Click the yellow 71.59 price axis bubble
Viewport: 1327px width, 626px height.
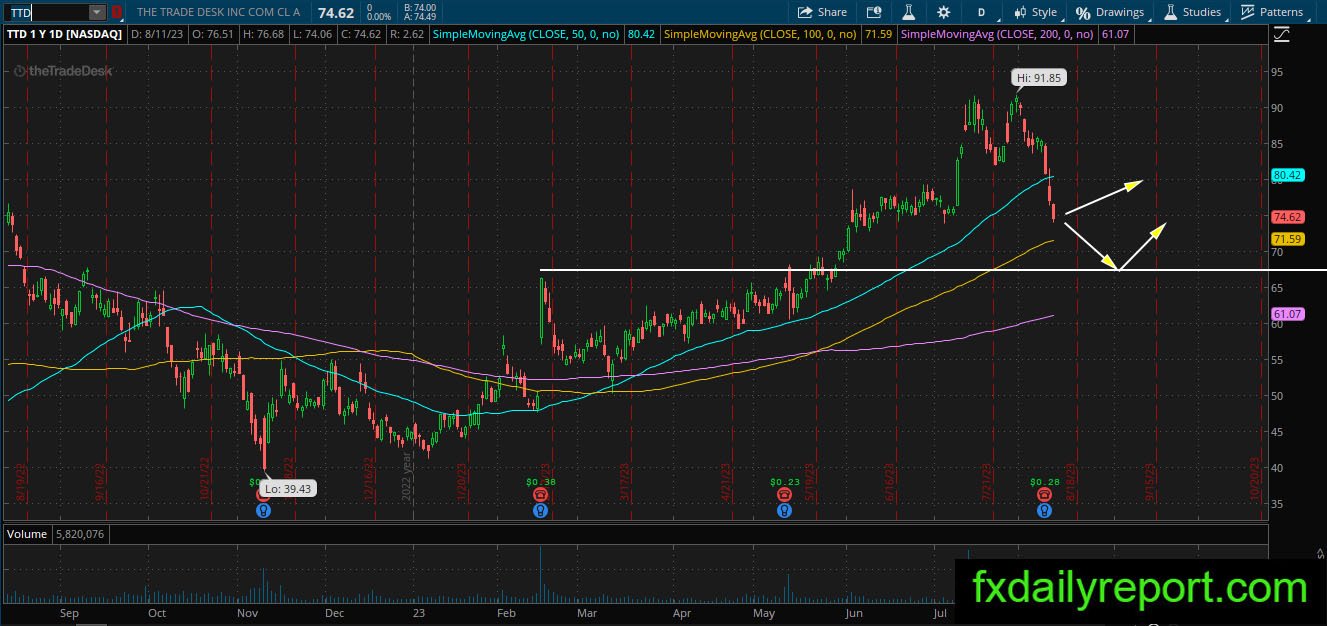[1286, 239]
